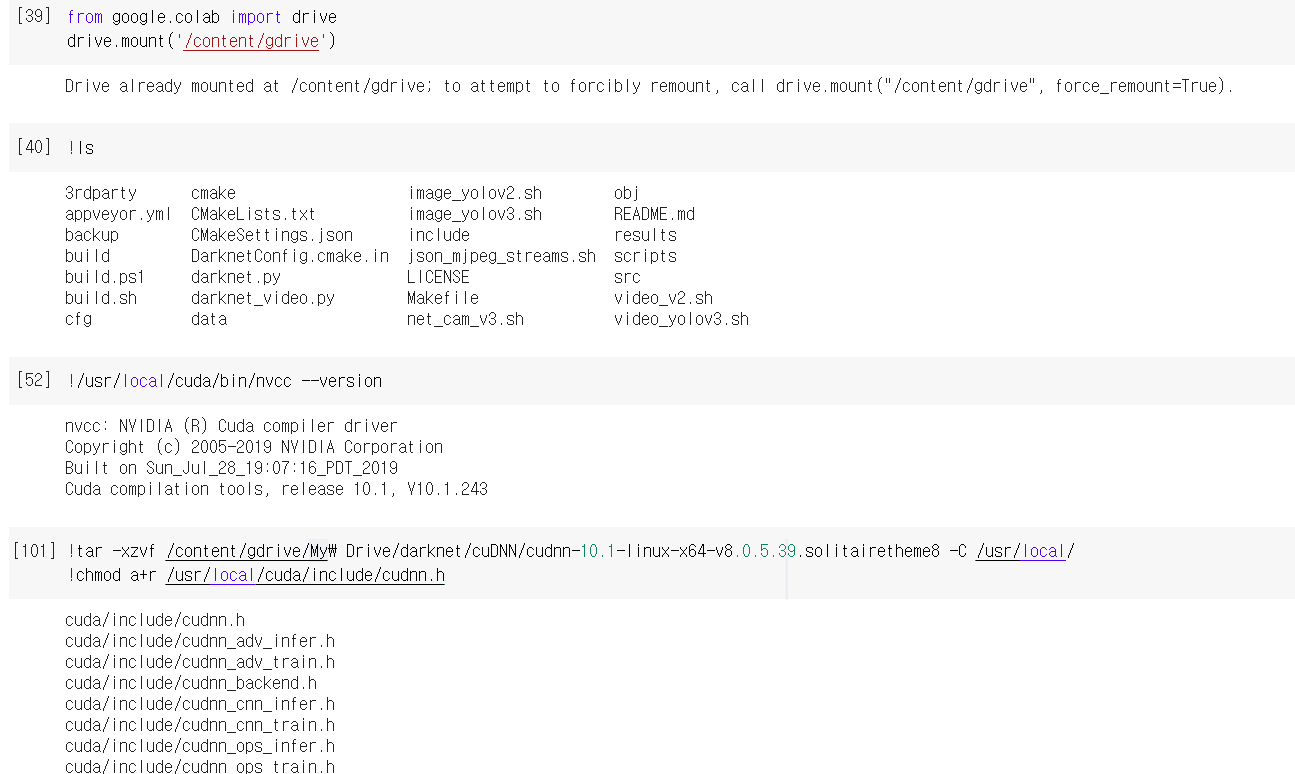The height and width of the screenshot is (774, 1295).
Task: Click 'cuda/include/cudnn_backend.h' output line
Action: pyautogui.click(x=191, y=683)
